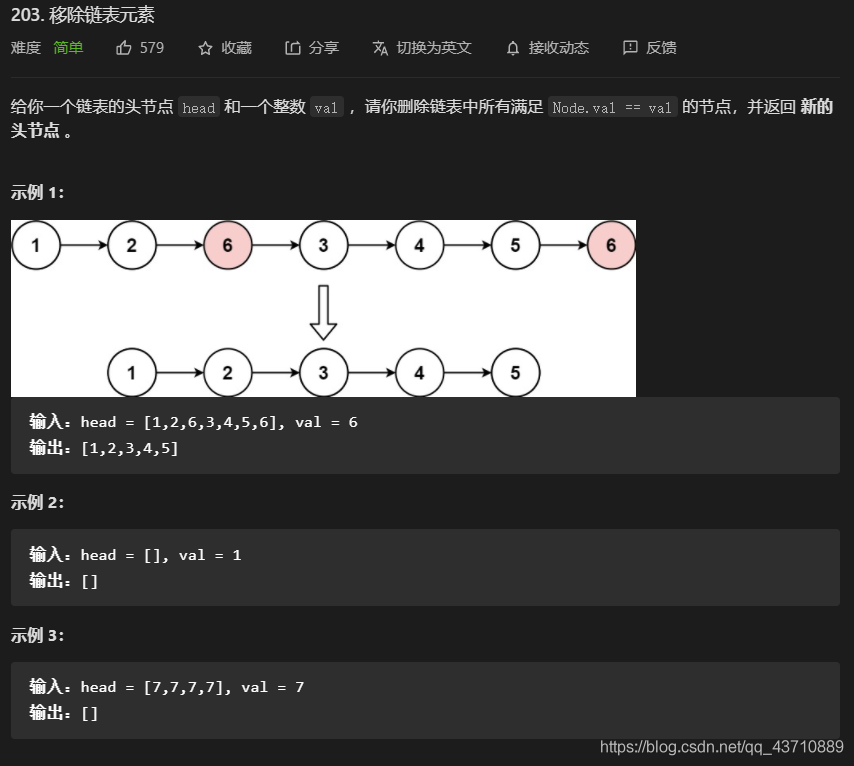Screen dimensions: 854x766
Task: Click the inline code Node.val == val
Action: click(612, 107)
